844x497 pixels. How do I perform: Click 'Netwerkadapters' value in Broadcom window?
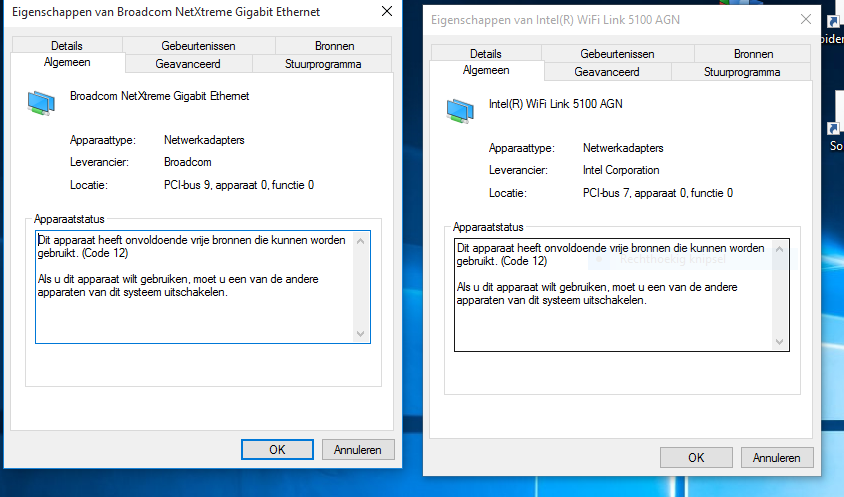point(204,140)
